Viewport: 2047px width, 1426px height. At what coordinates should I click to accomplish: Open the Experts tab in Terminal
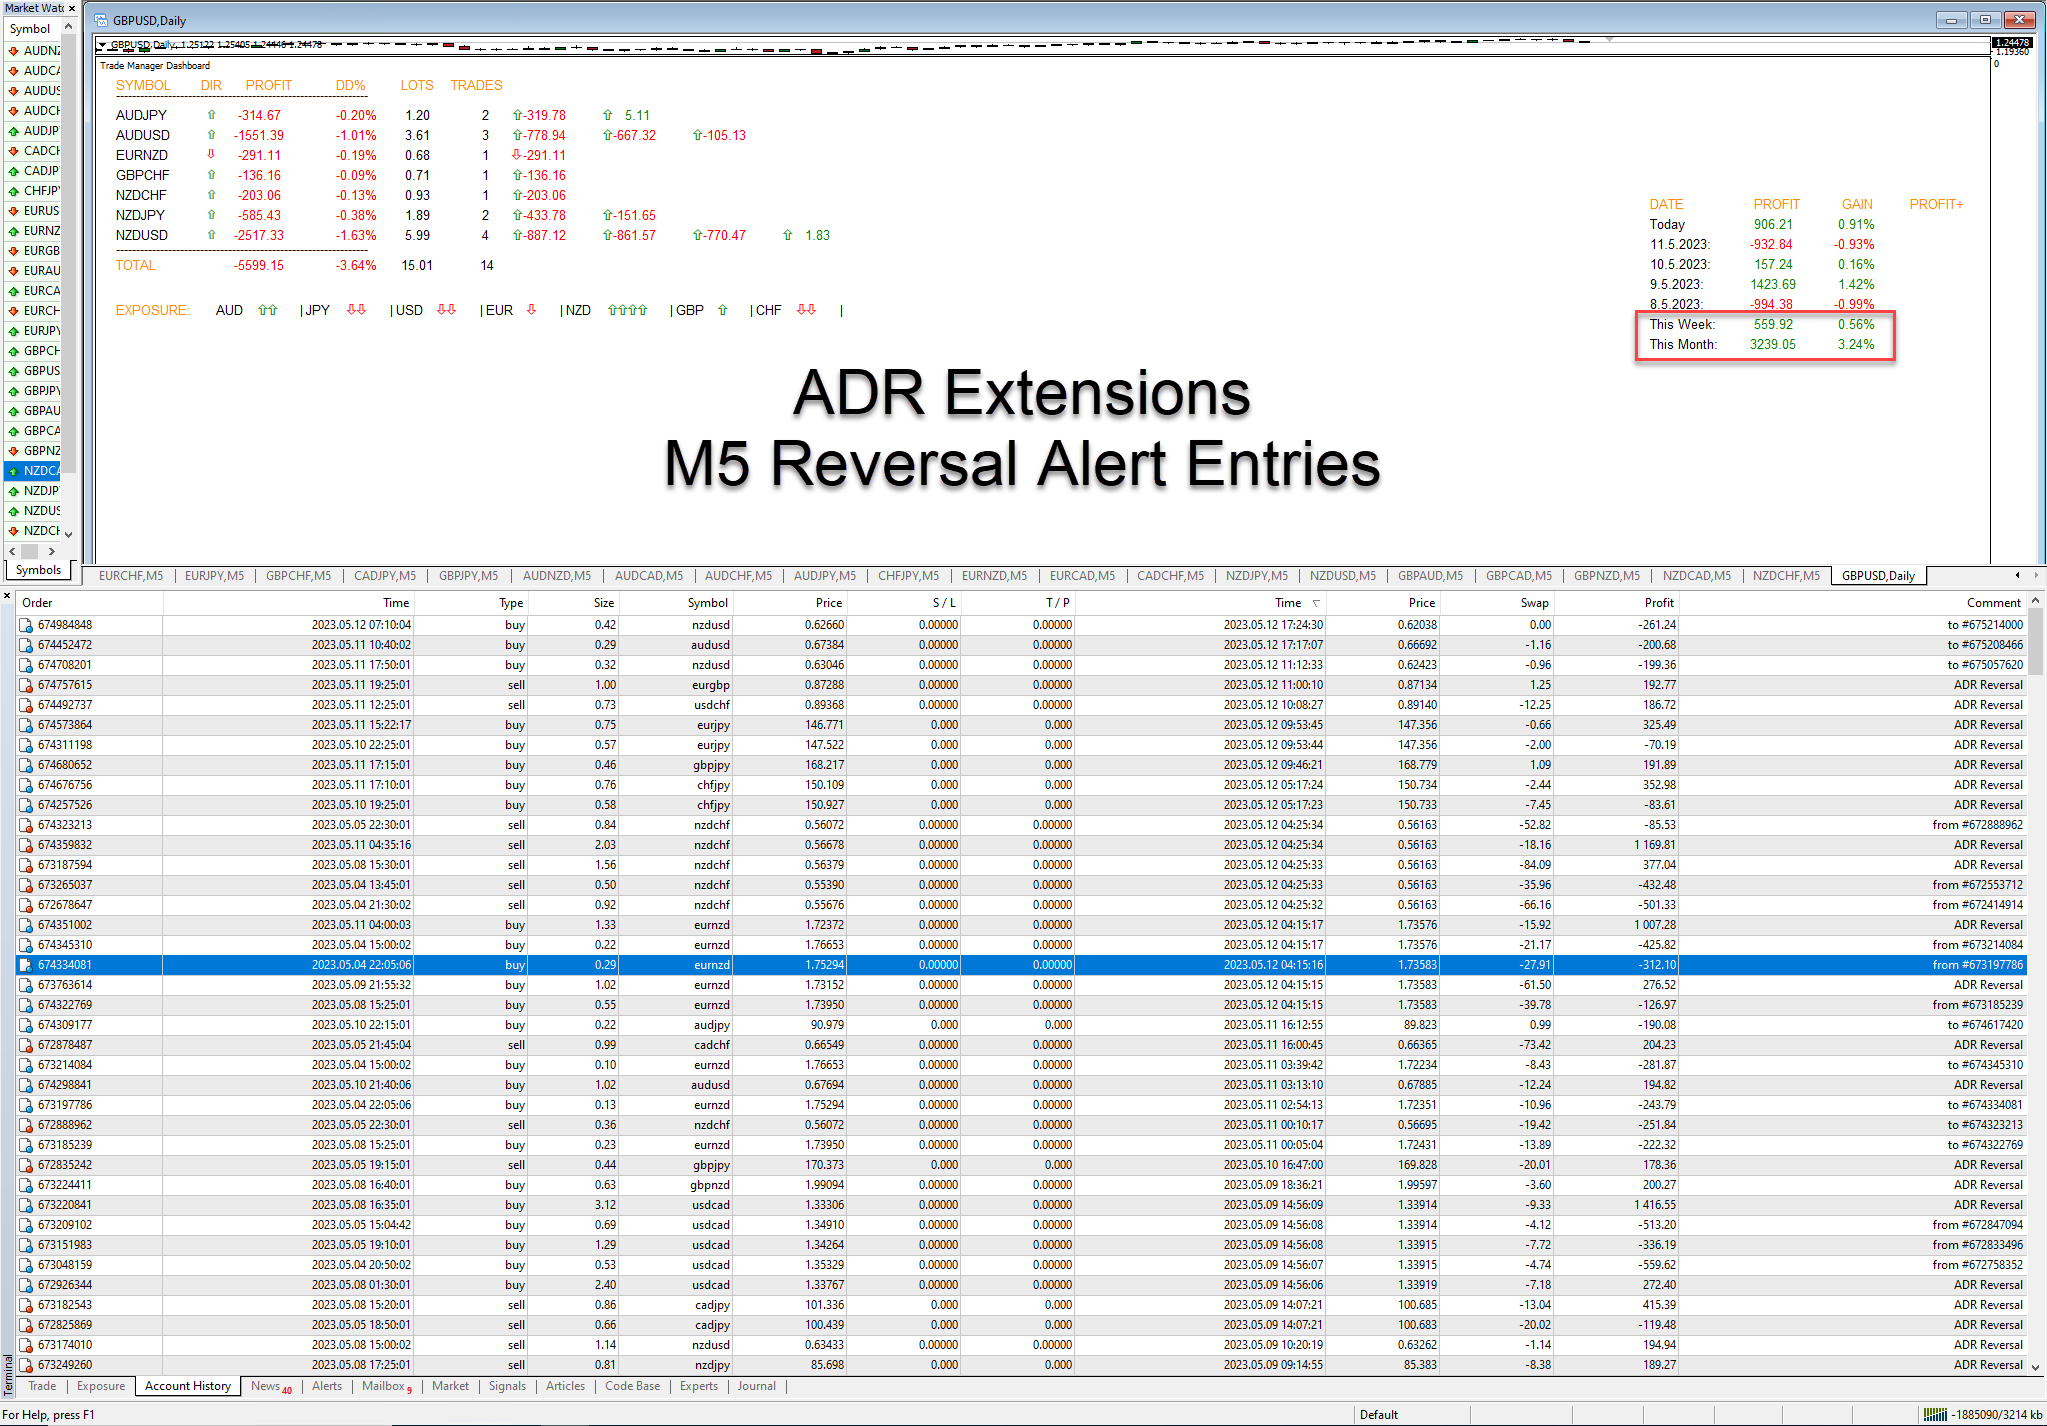coord(699,1386)
